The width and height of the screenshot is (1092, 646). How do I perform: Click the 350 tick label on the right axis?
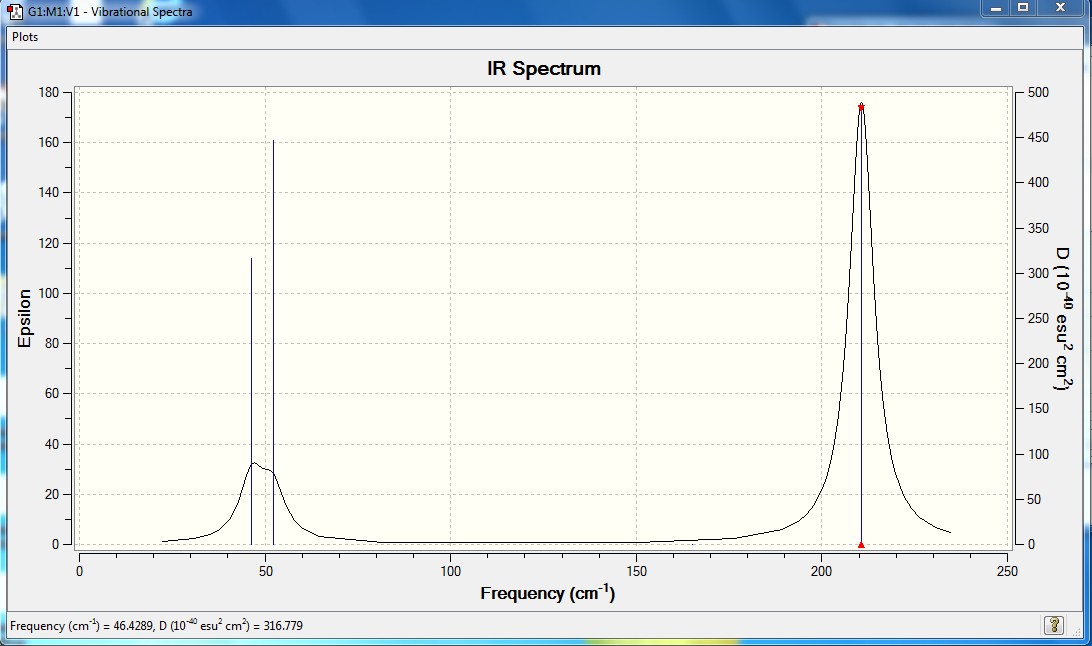[1038, 228]
